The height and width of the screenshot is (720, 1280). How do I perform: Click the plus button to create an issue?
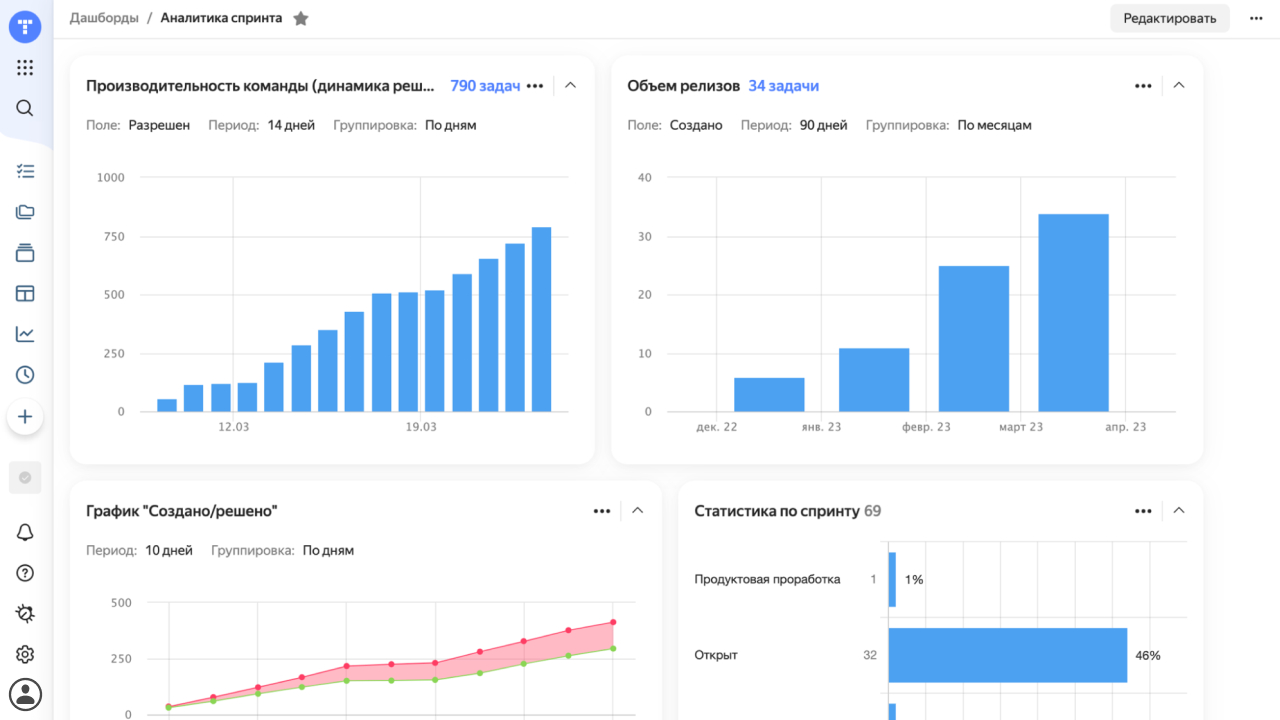(x=25, y=417)
